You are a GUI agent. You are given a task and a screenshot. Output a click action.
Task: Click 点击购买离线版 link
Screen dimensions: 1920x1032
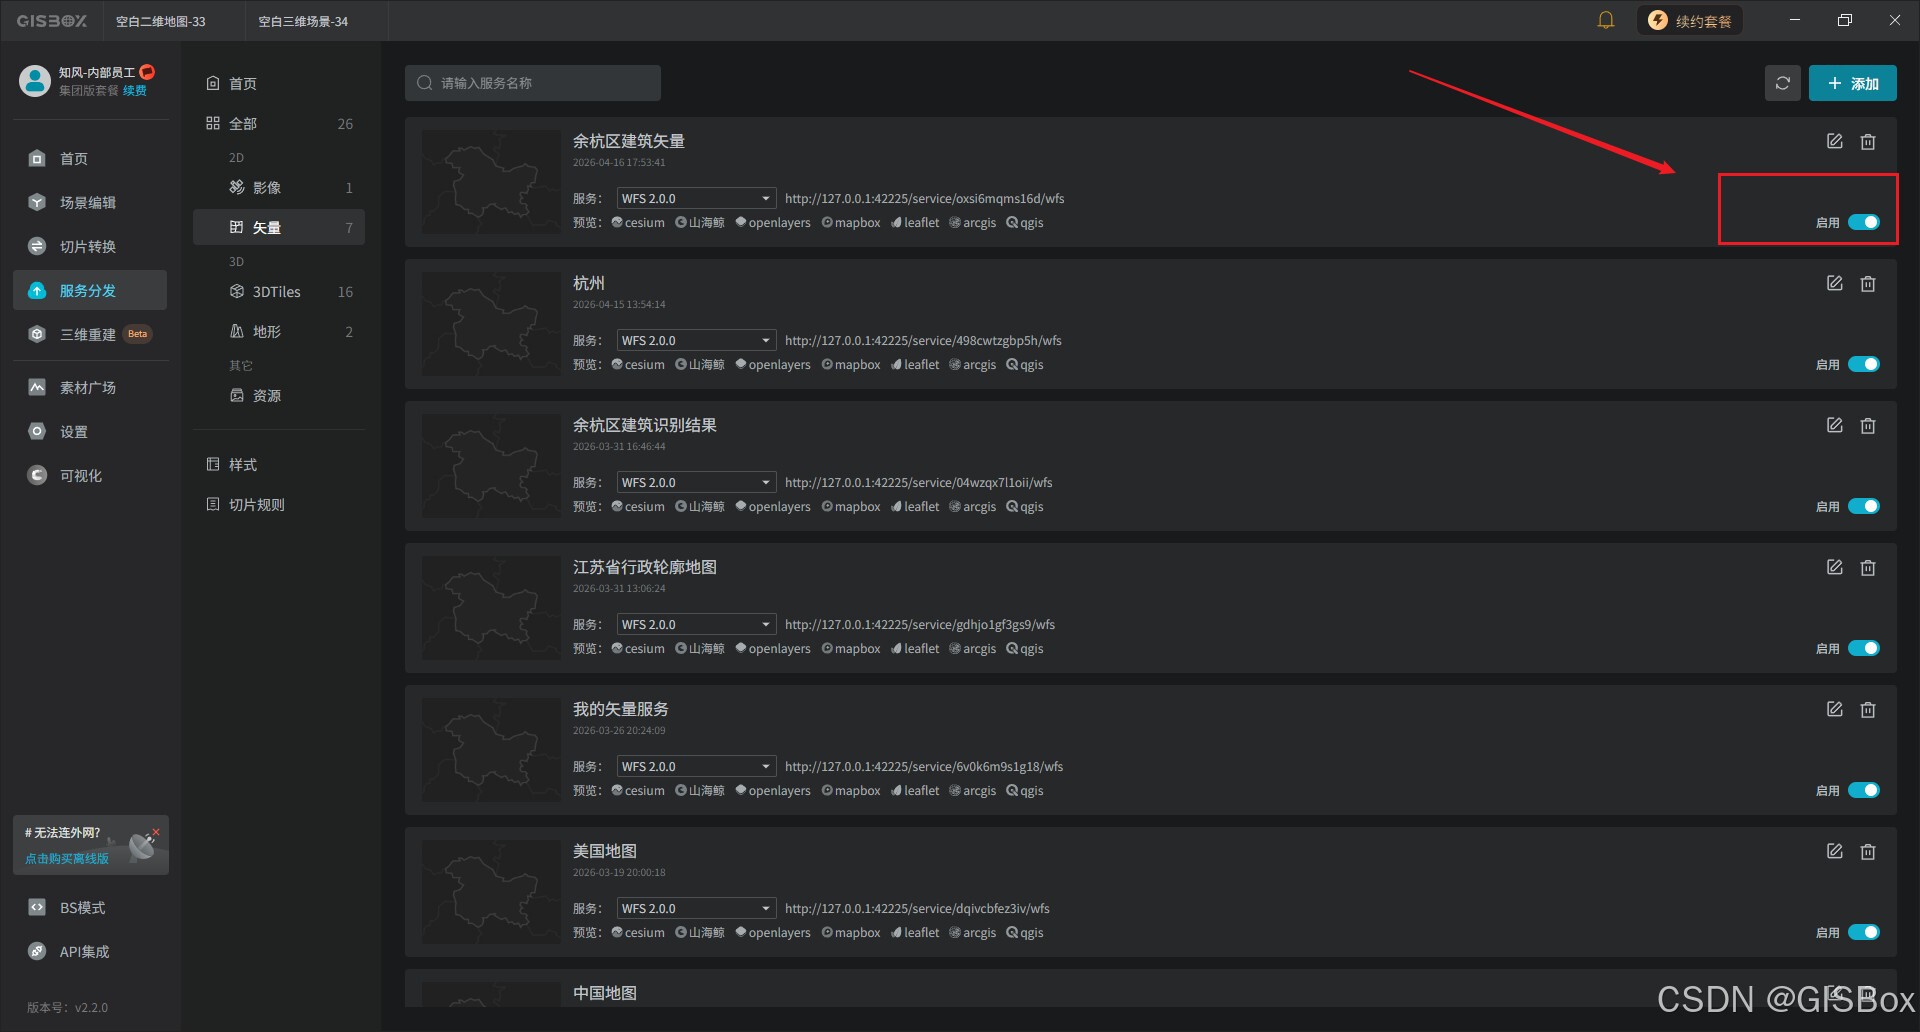(67, 858)
